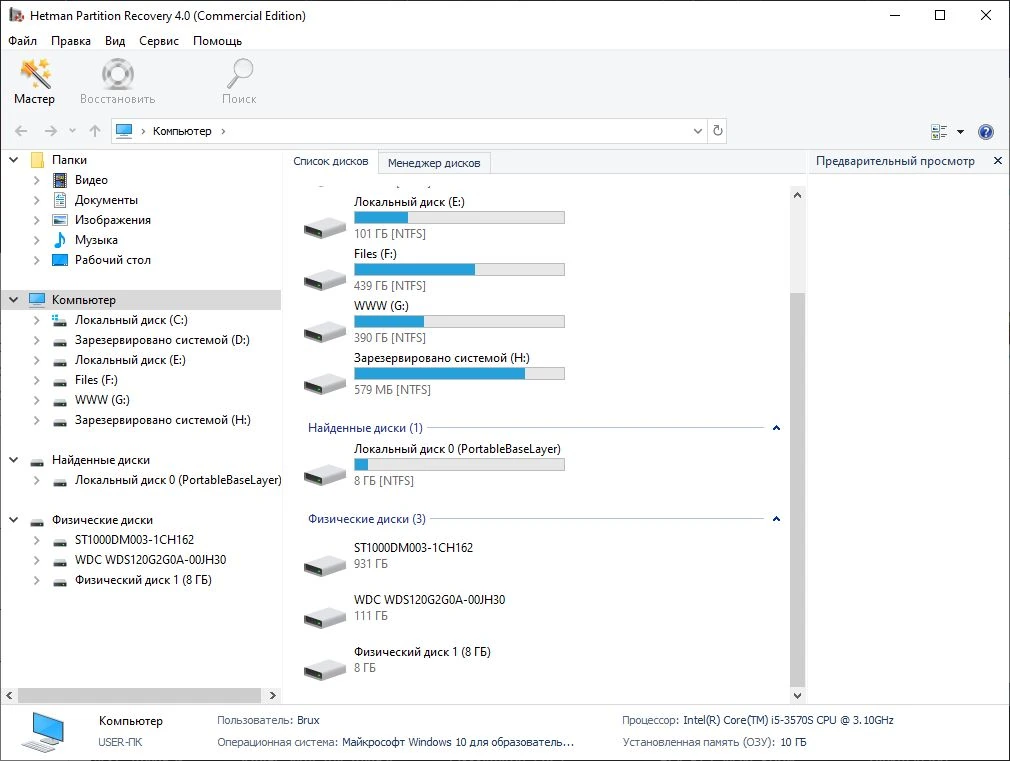The image size is (1010, 761).
Task: Launch the Мастер wizard tool
Action: 35,81
